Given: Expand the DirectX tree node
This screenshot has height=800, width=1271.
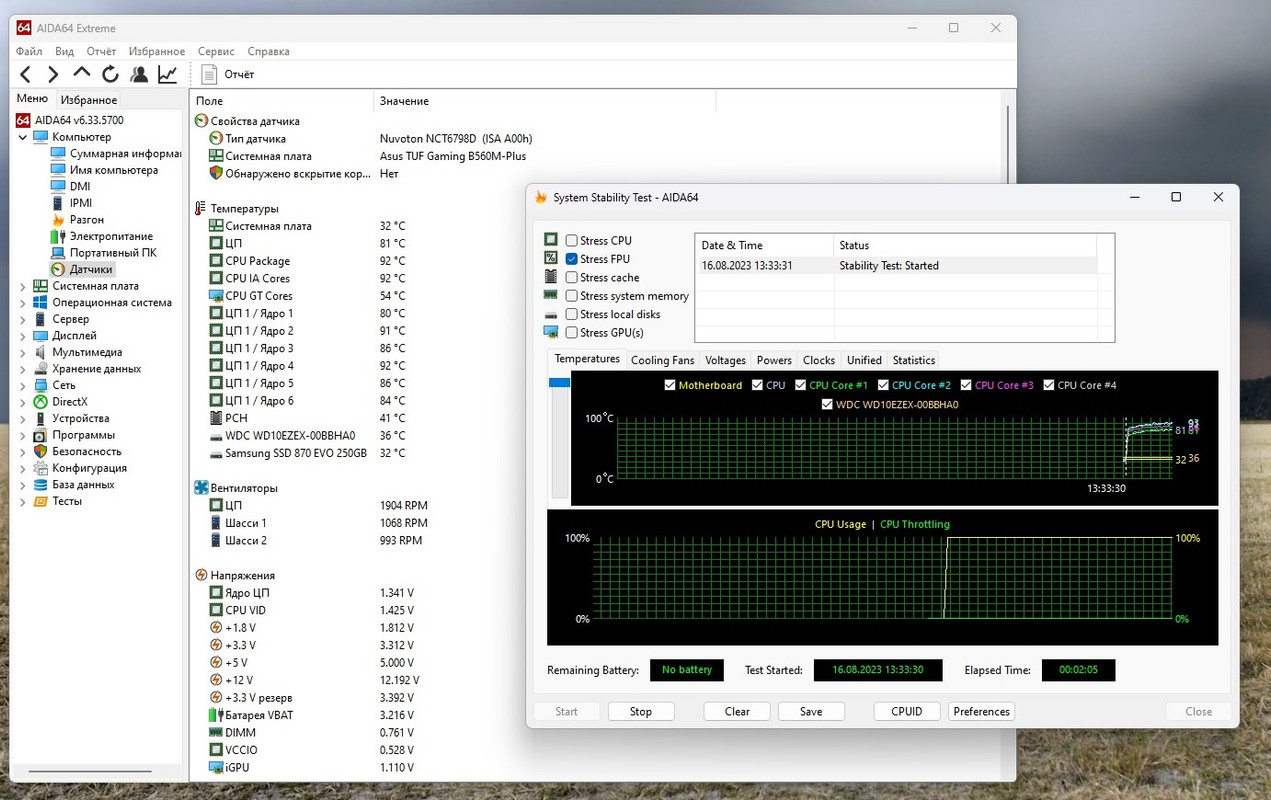Looking at the screenshot, I should [x=23, y=402].
